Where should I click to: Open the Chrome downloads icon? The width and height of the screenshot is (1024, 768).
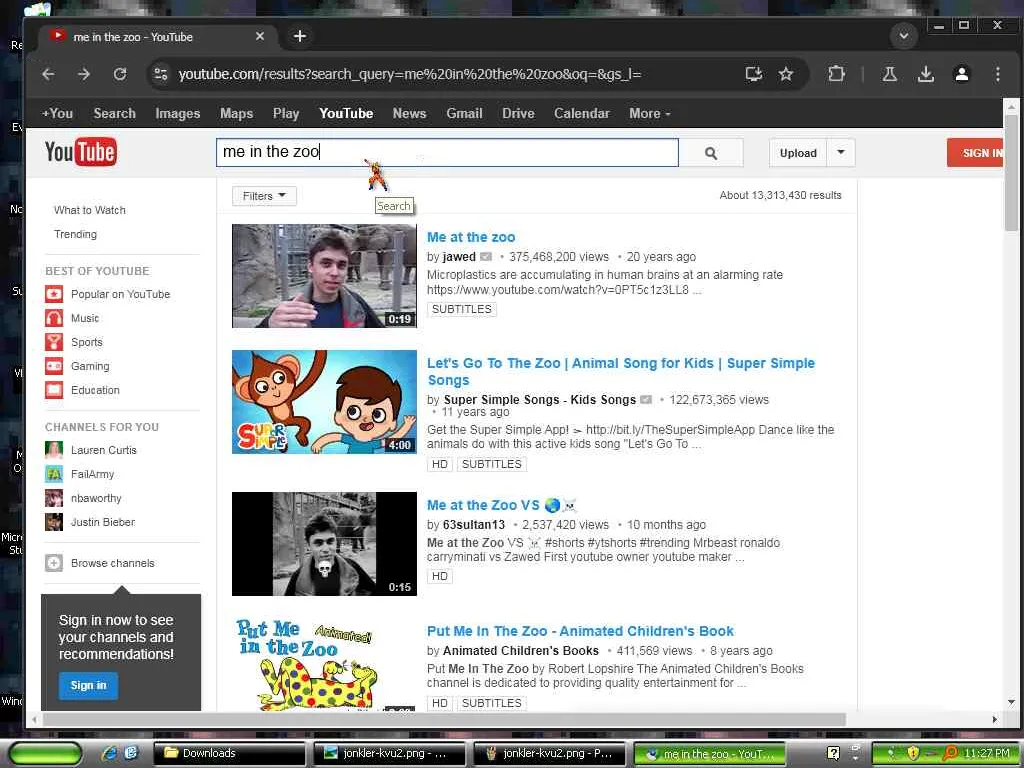pyautogui.click(x=925, y=74)
